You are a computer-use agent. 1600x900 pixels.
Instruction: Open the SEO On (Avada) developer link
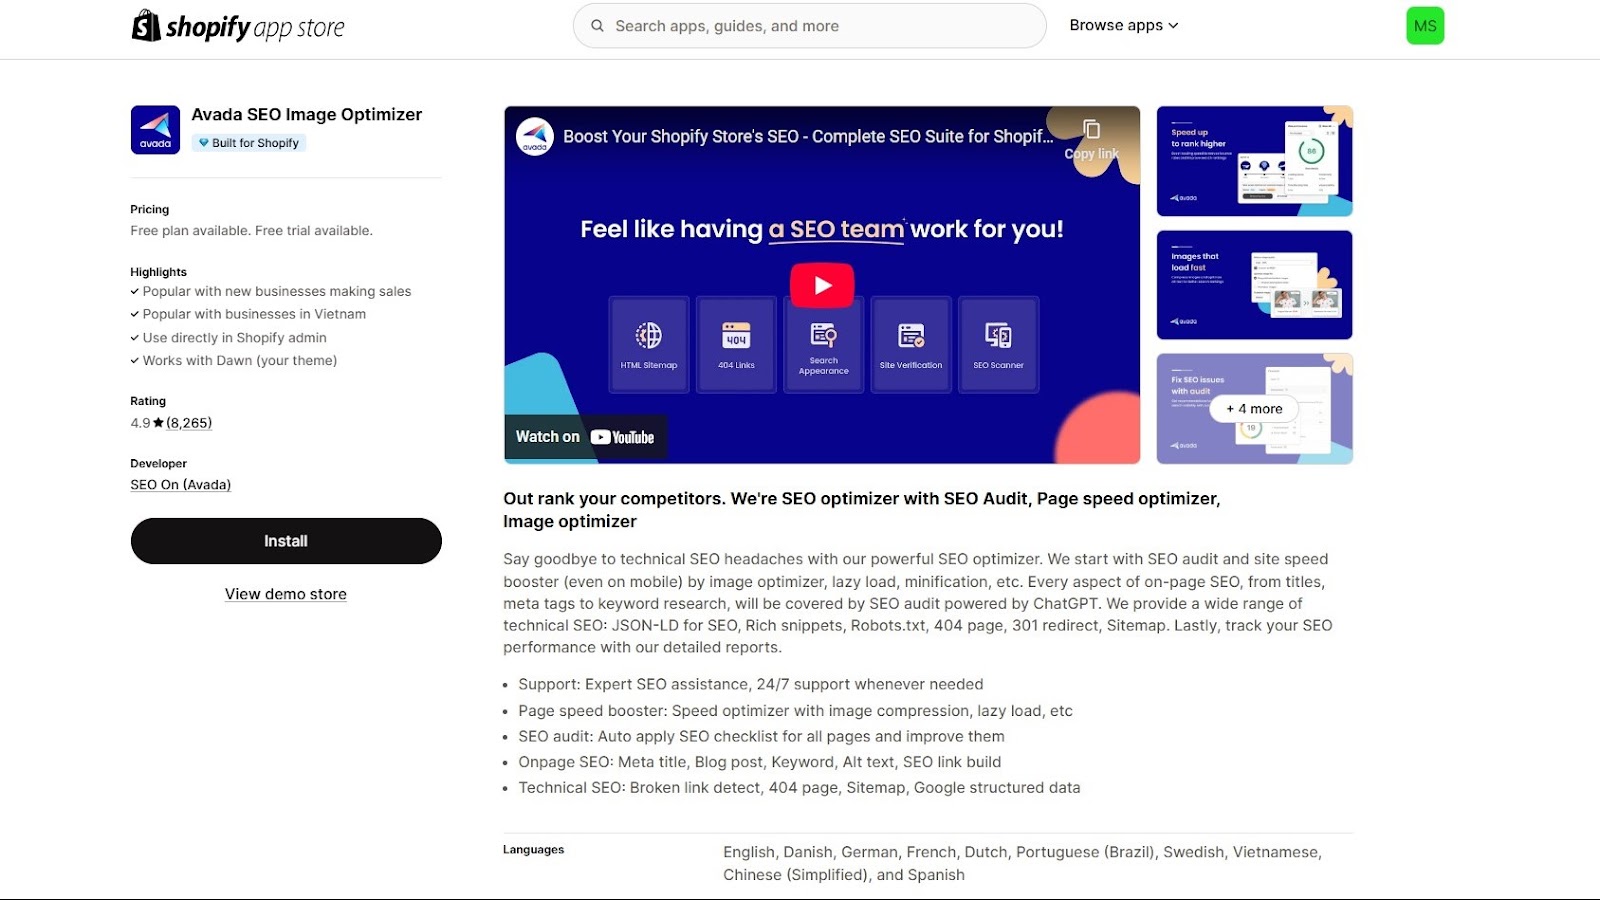pos(180,485)
